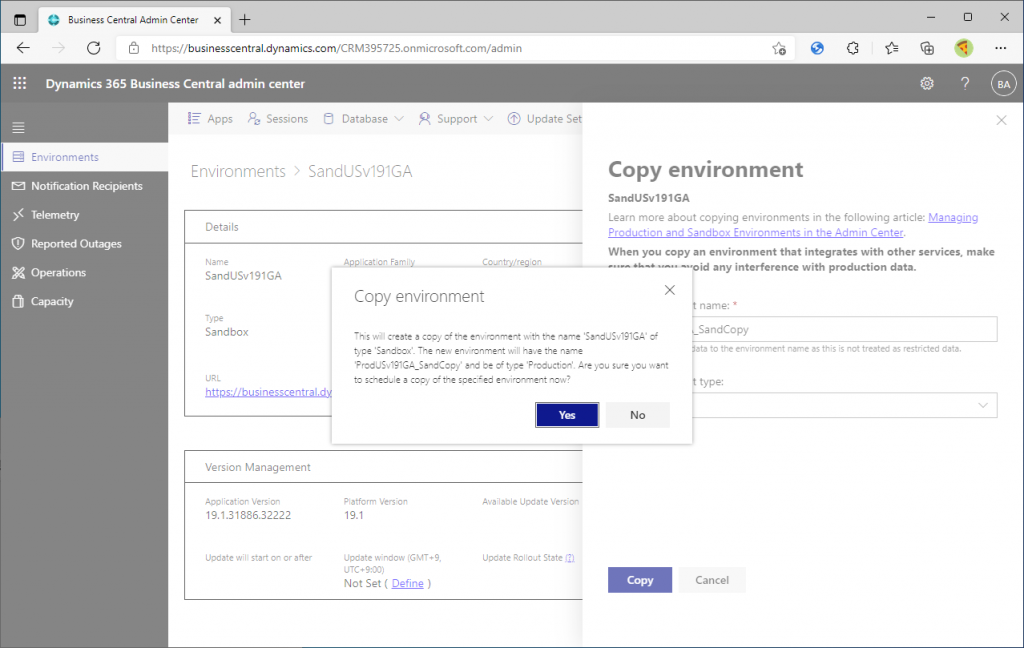Click the new environment name field

tap(845, 329)
